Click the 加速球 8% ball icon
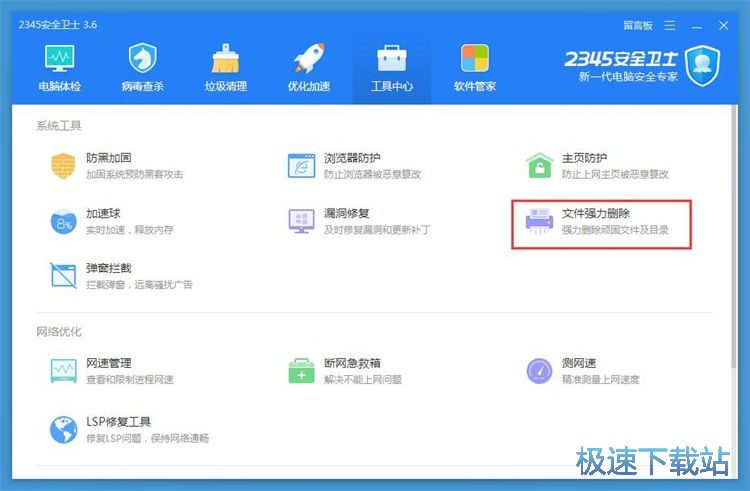 point(64,222)
